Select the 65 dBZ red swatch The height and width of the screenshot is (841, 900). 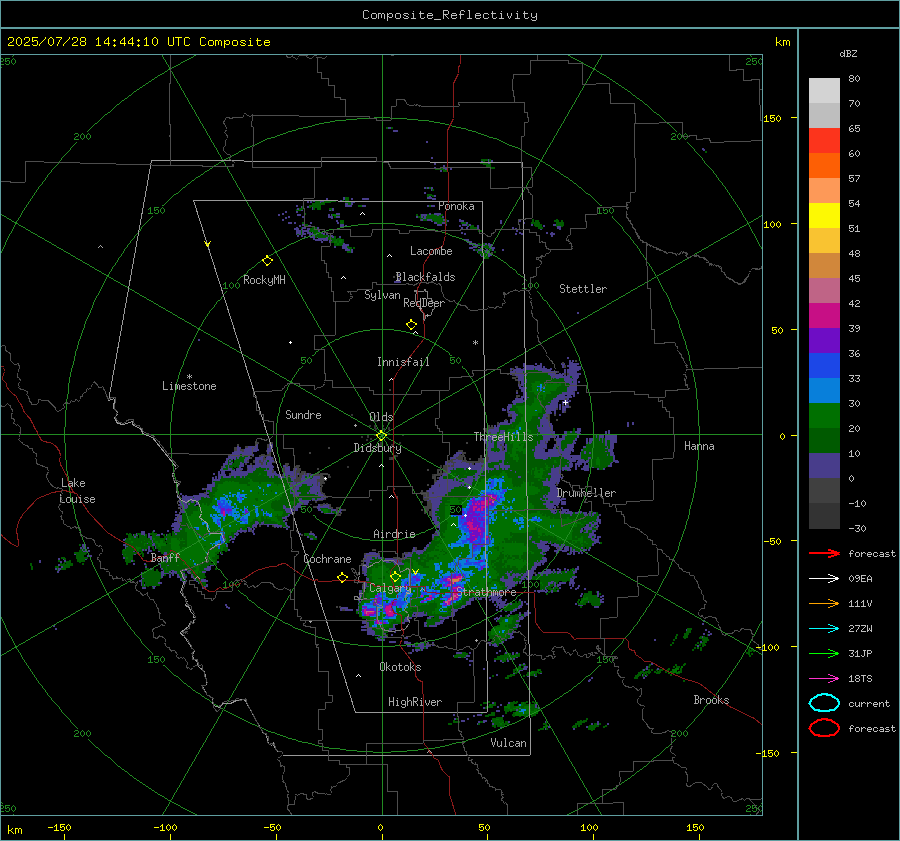824,140
